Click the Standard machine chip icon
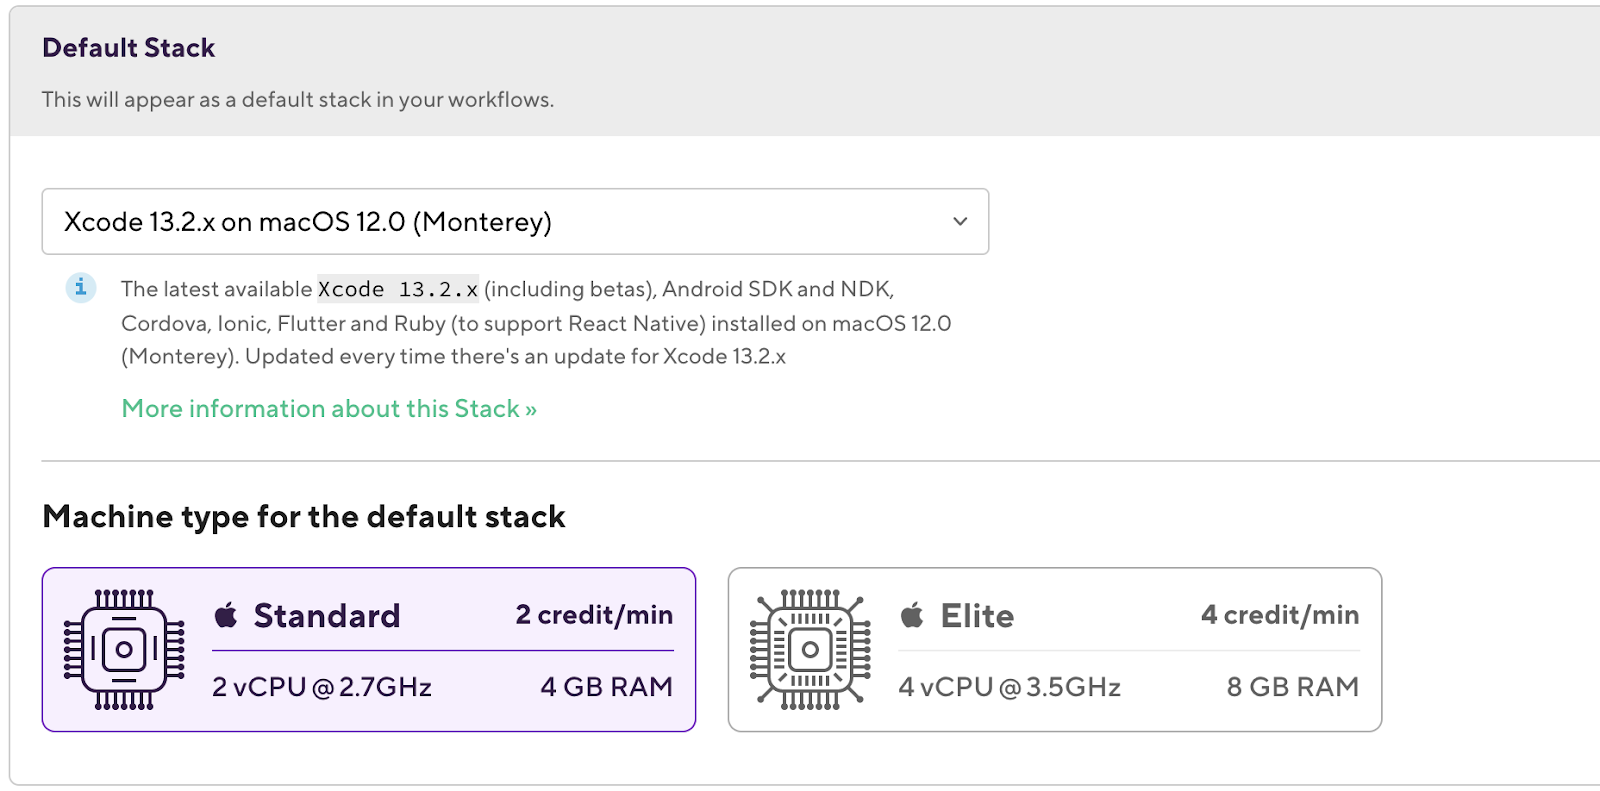1600x791 pixels. tap(124, 650)
